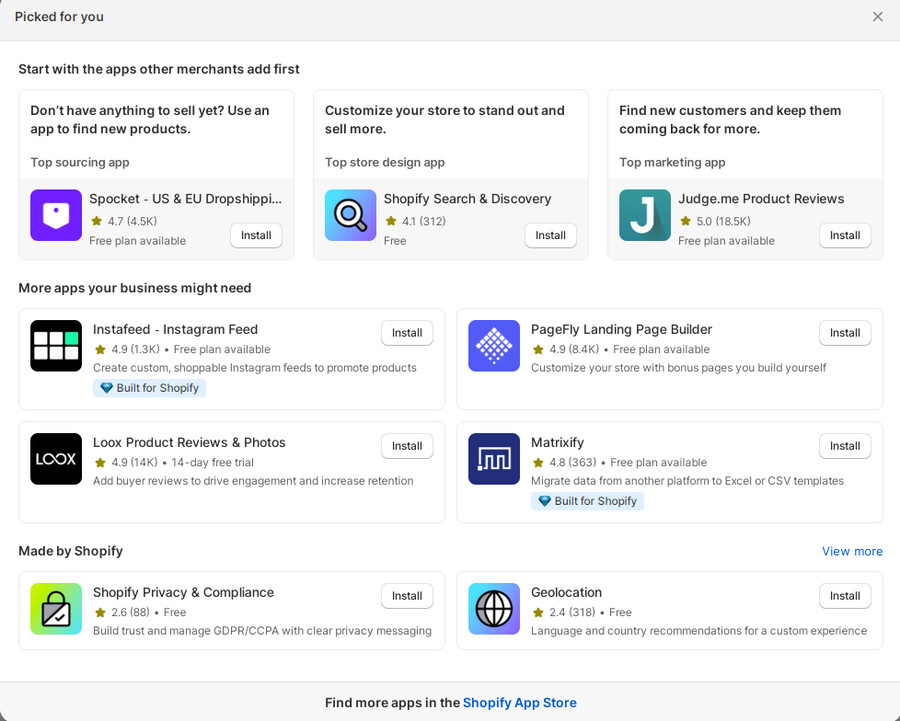Viewport: 900px width, 721px height.
Task: Open Judge.me Product Reviews app title
Action: [x=761, y=199]
